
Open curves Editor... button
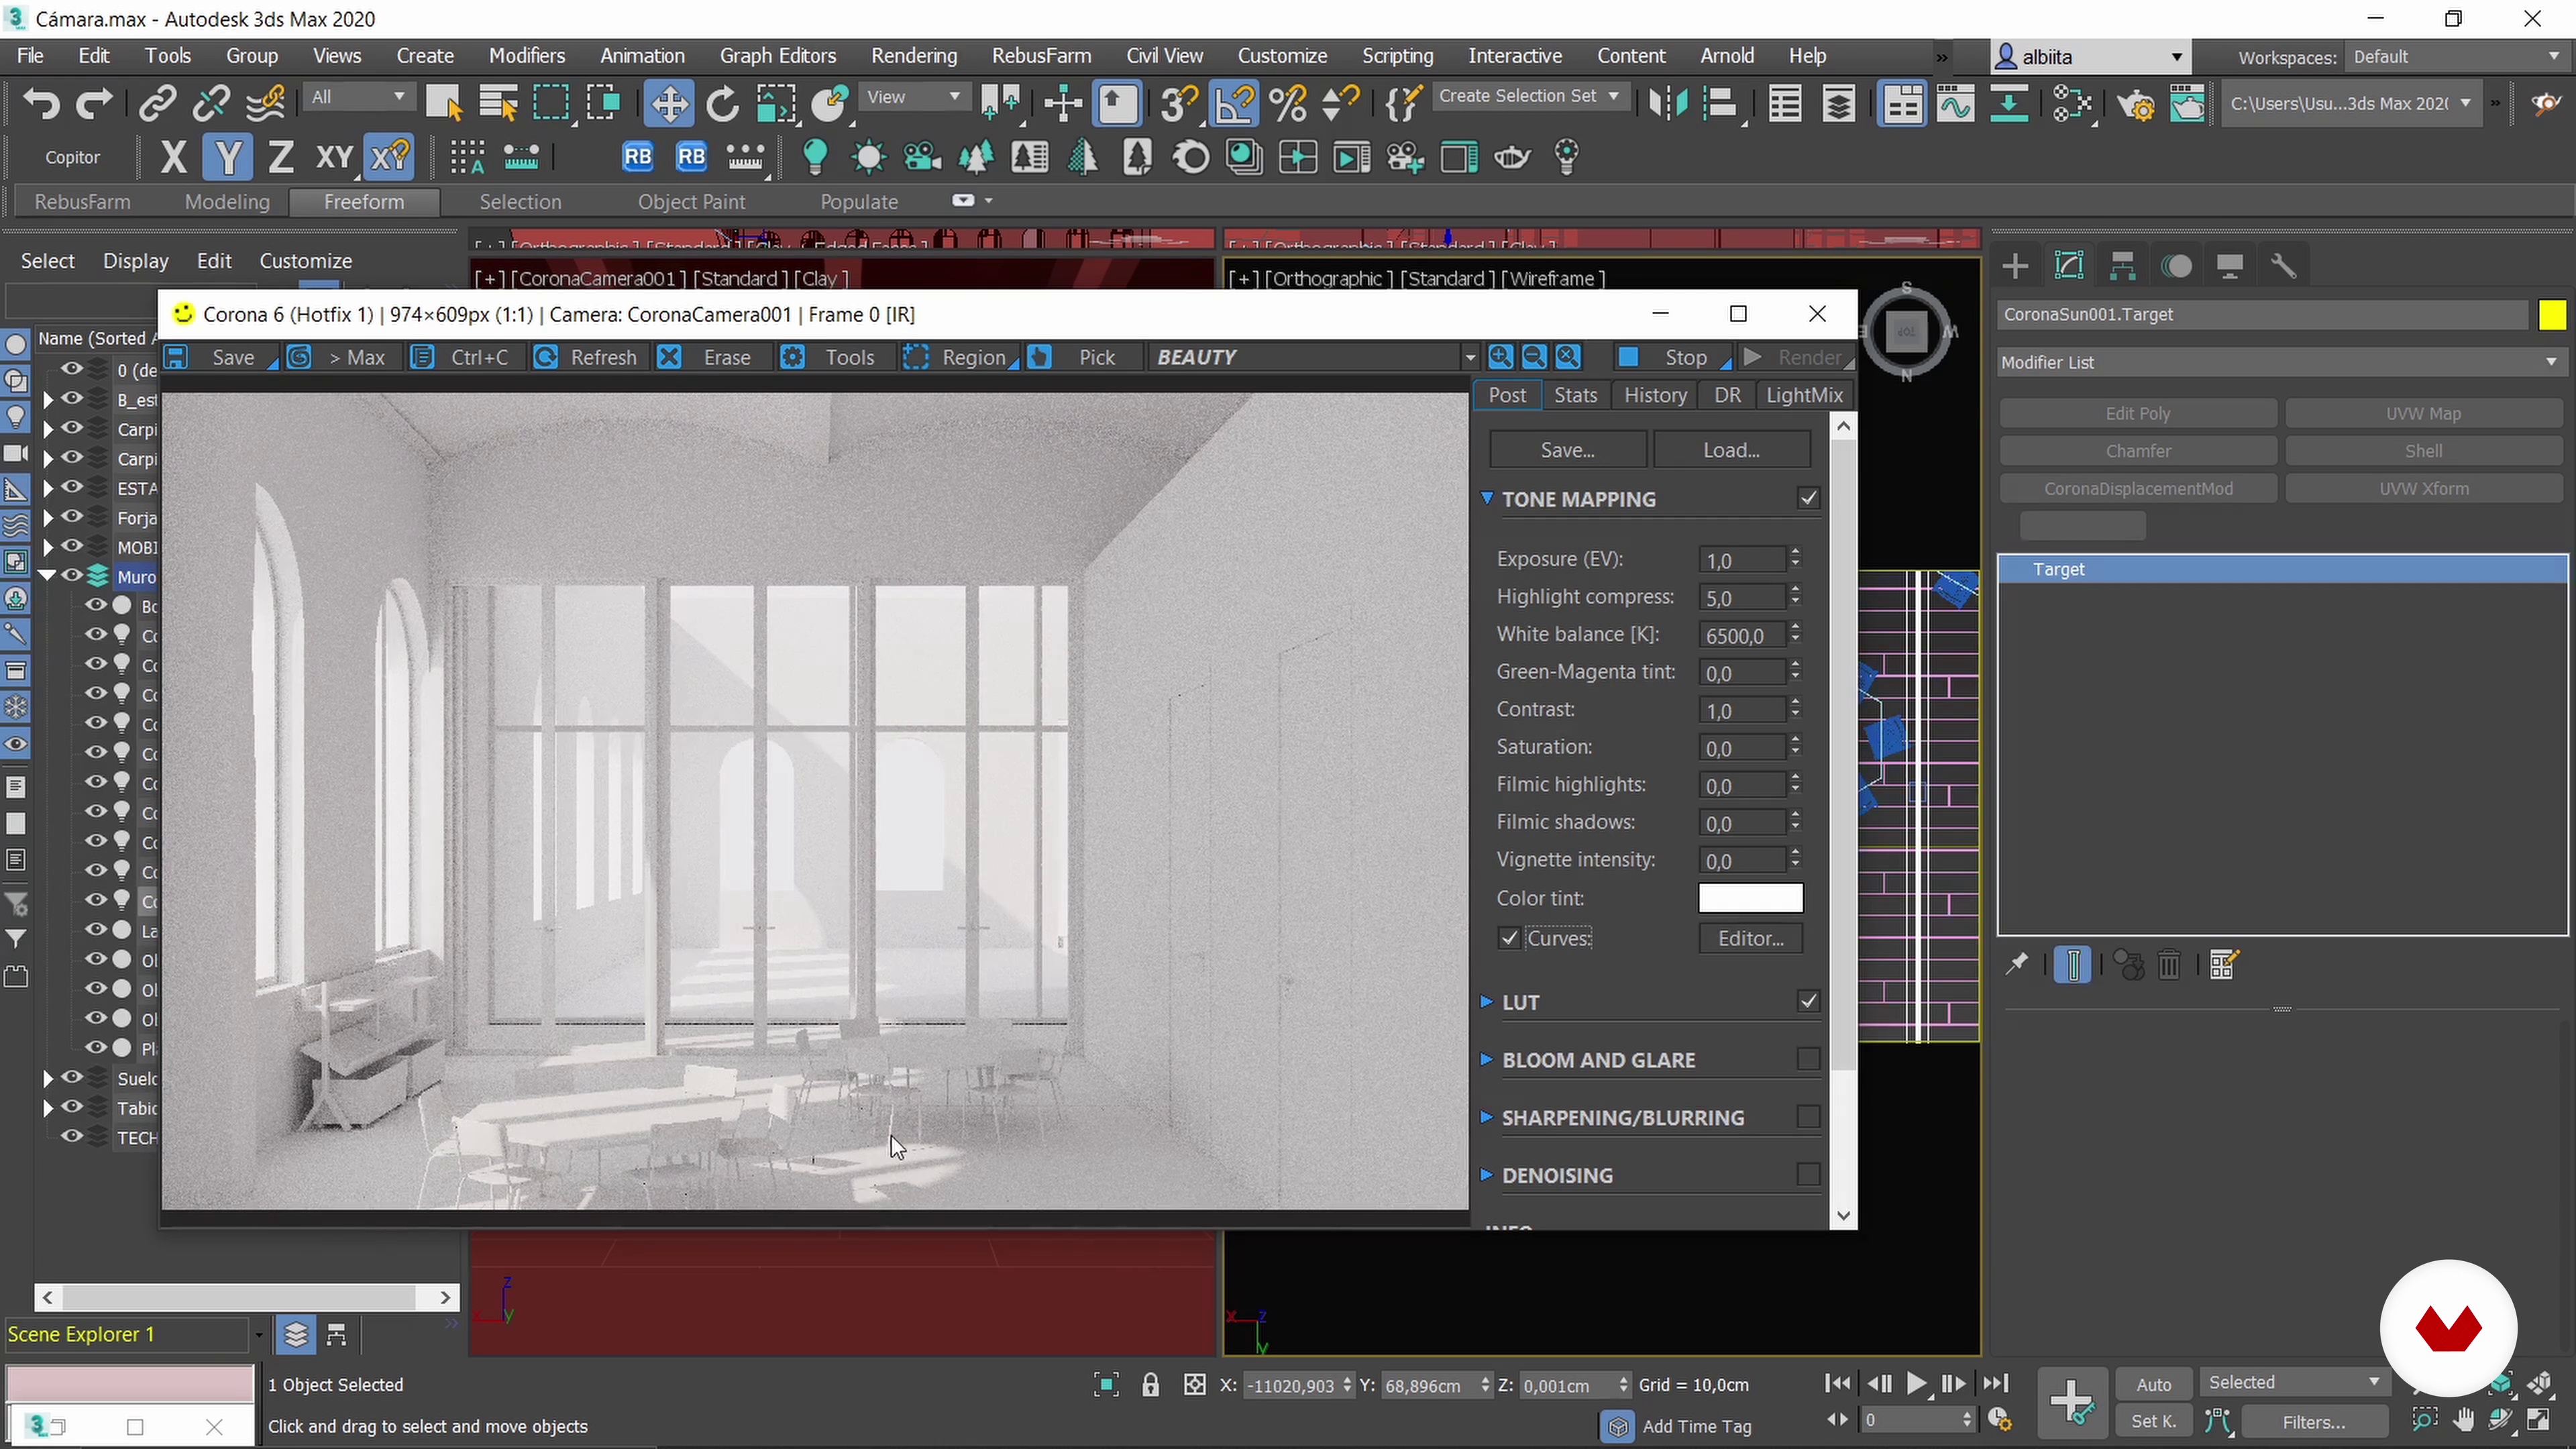(1750, 938)
